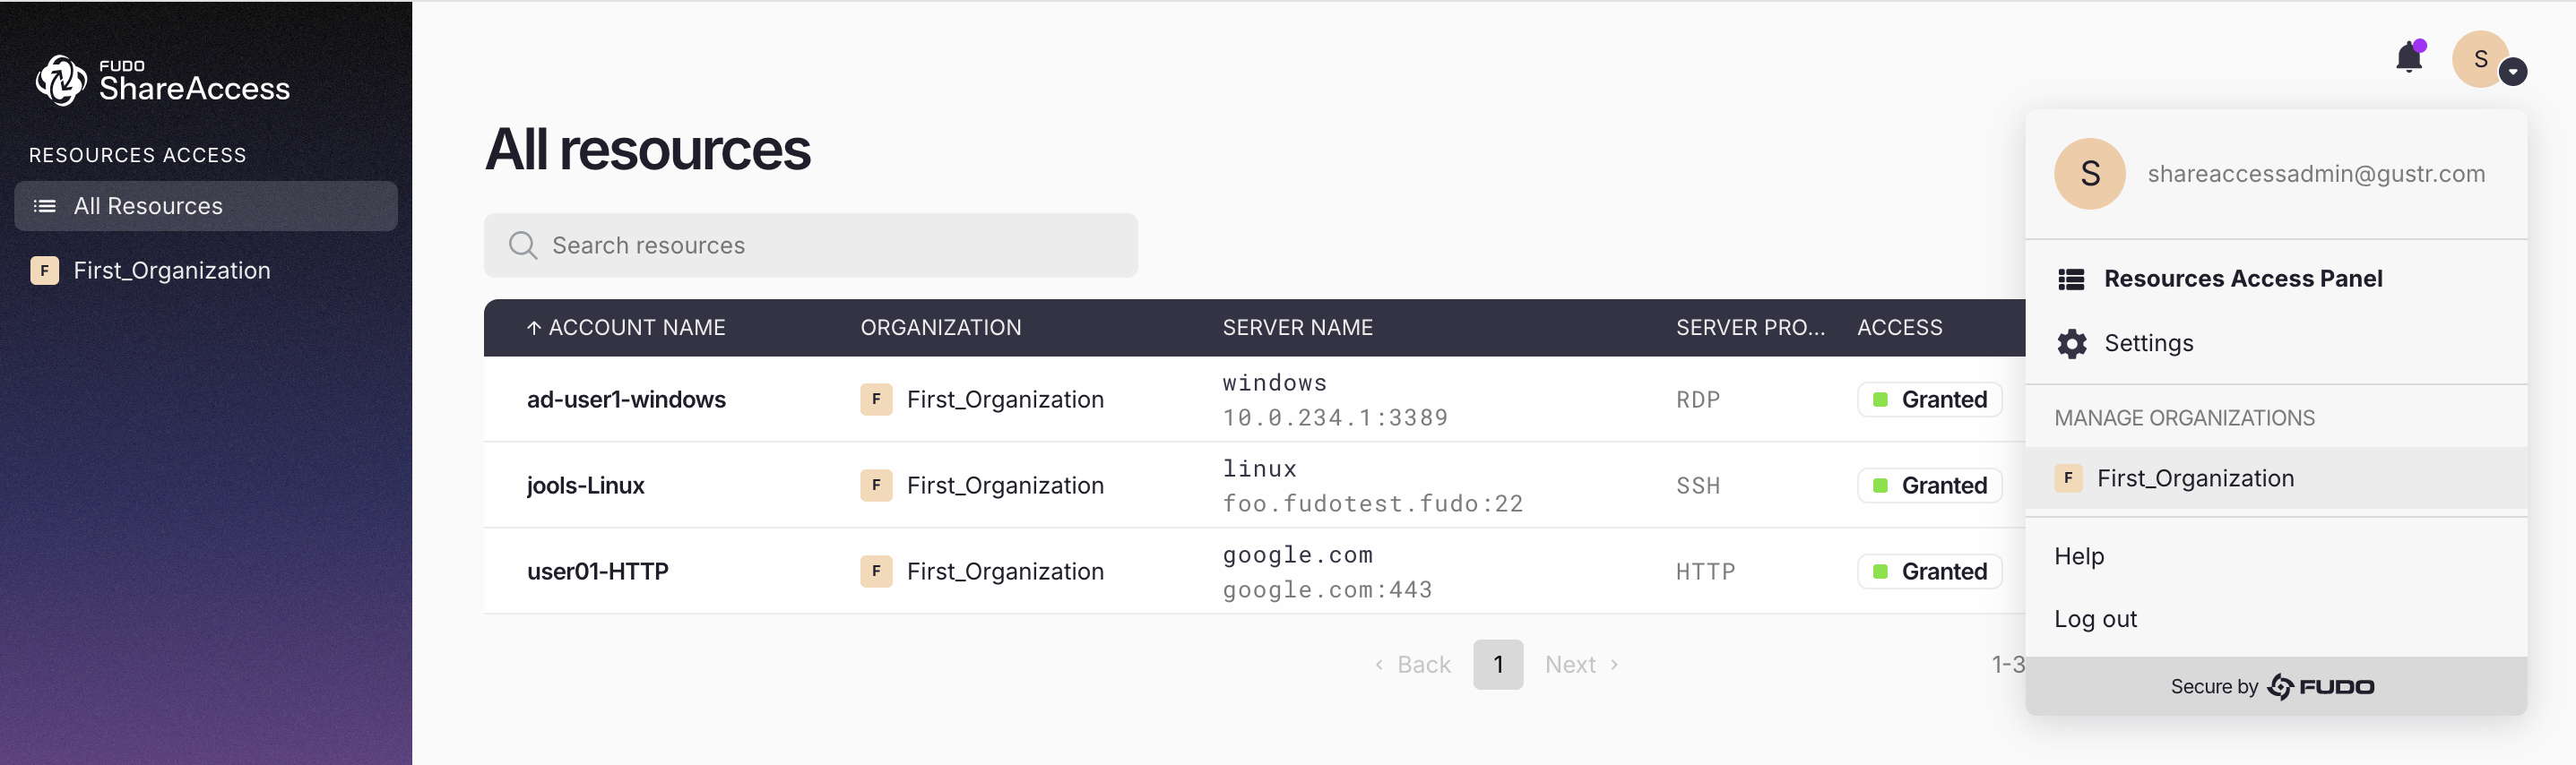Choose Log out from account menu
The height and width of the screenshot is (765, 2576).
[x=2095, y=619]
